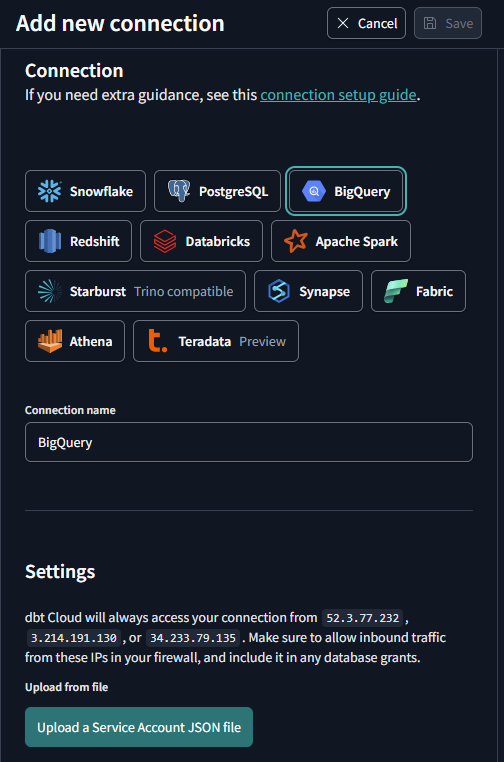Pick the Databricks stacked layers icon

pos(165,242)
